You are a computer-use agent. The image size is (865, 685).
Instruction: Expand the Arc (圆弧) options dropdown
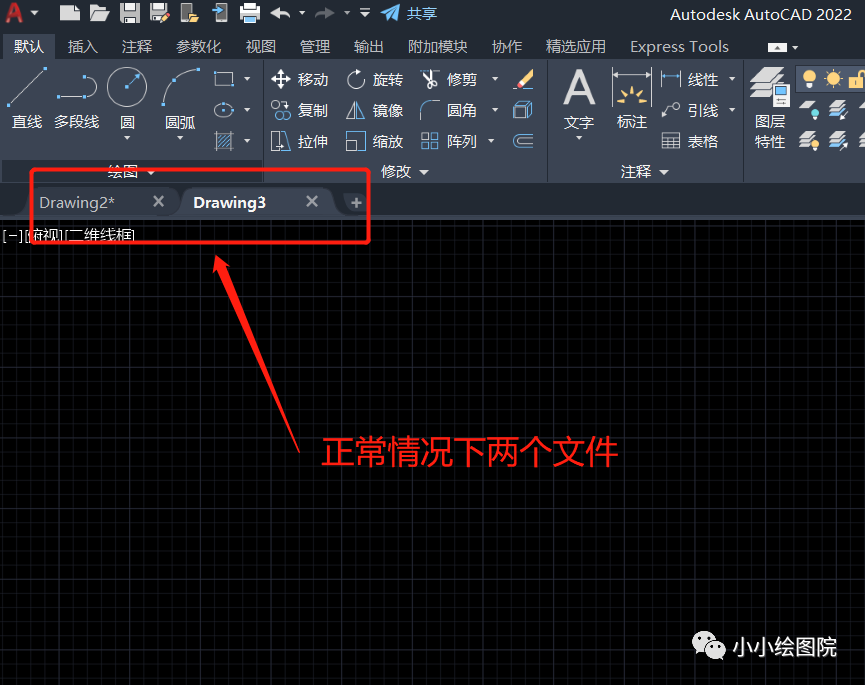180,138
